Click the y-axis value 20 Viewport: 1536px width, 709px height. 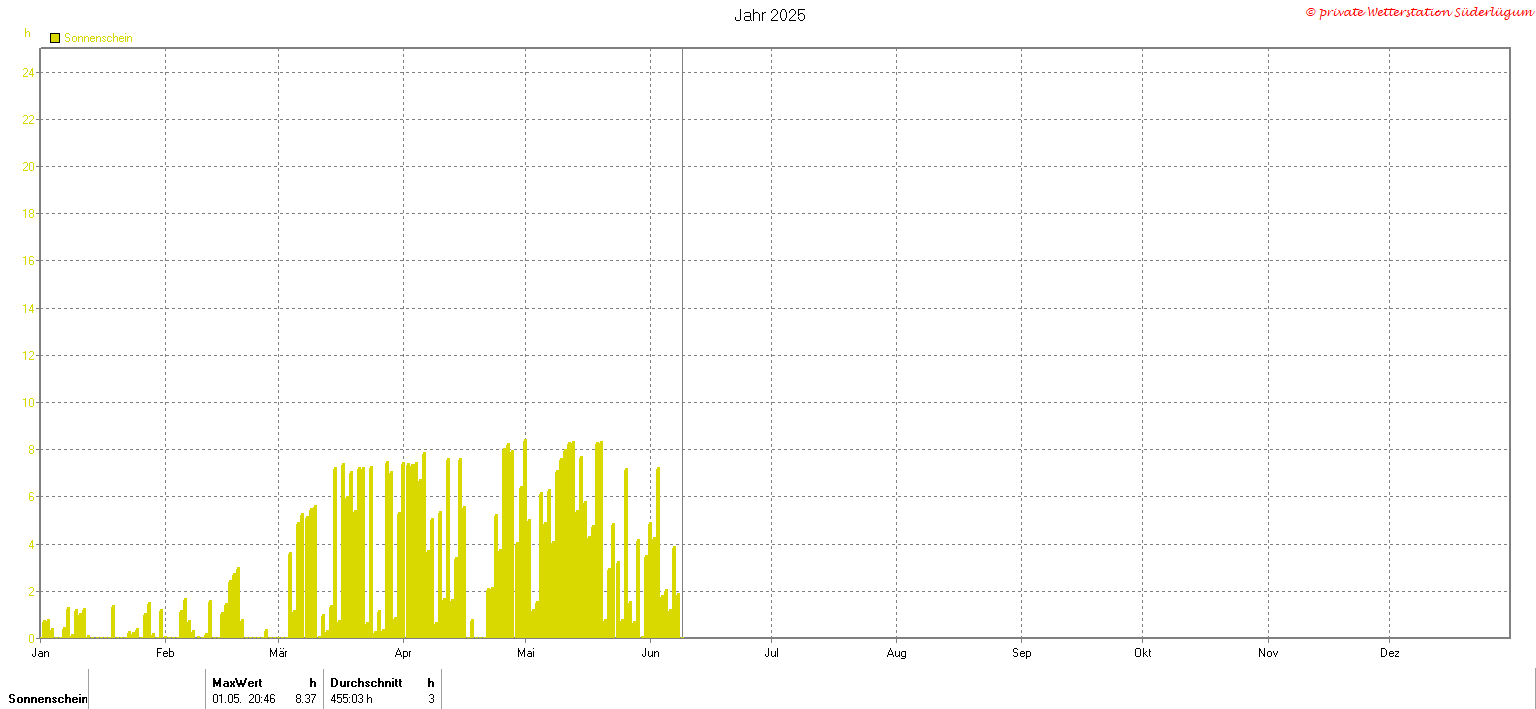29,166
